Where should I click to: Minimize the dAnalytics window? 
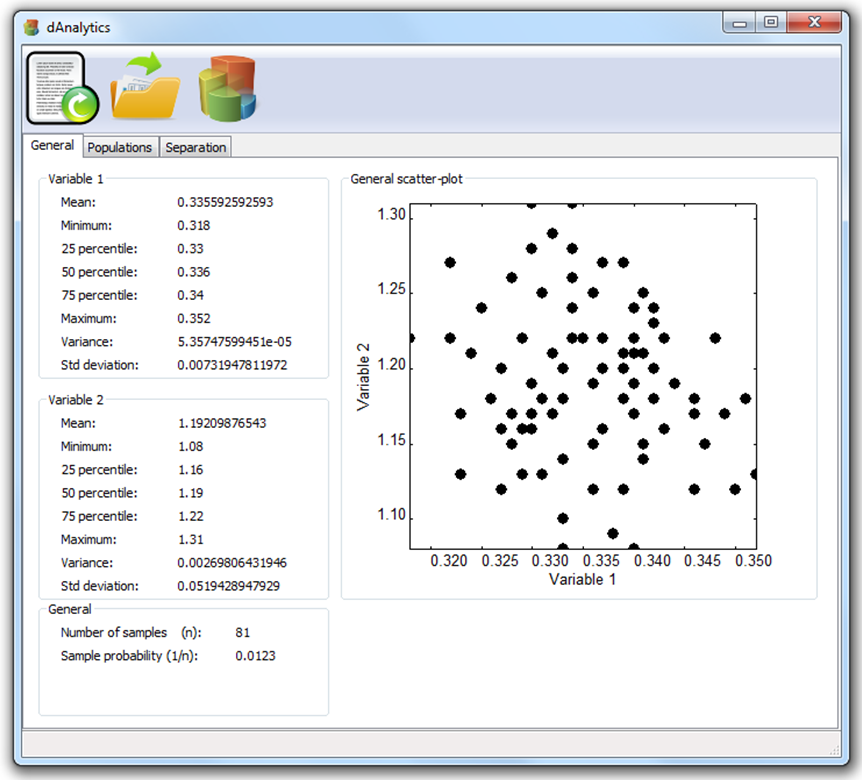(739, 23)
